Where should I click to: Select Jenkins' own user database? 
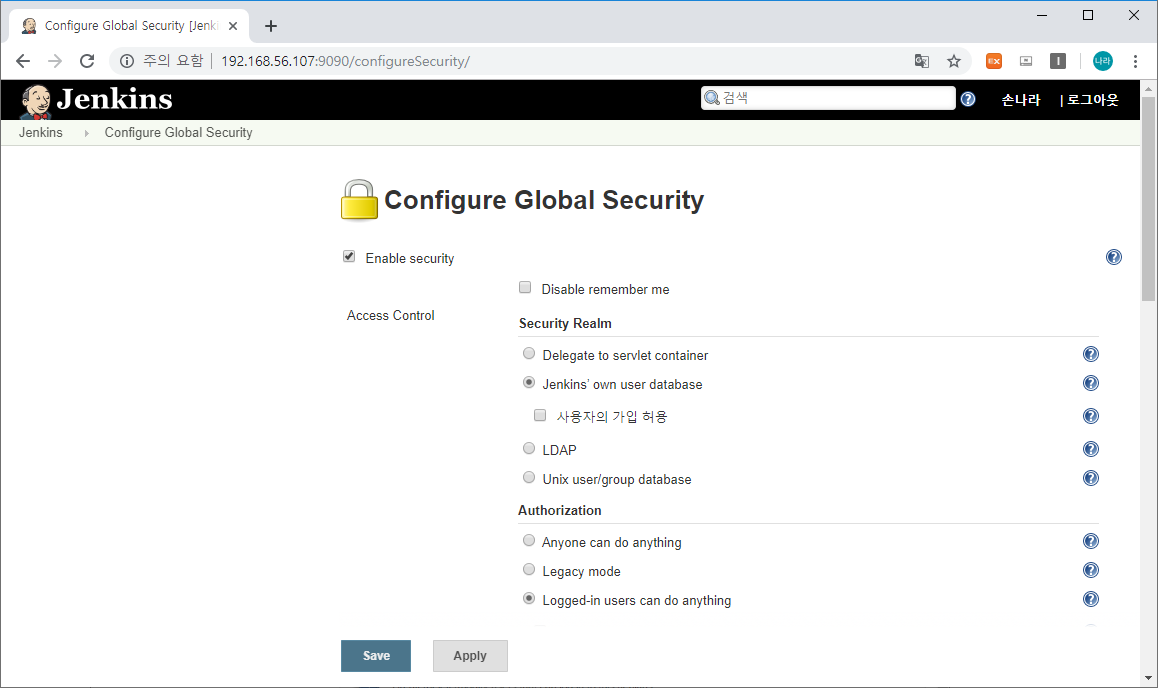(x=529, y=382)
